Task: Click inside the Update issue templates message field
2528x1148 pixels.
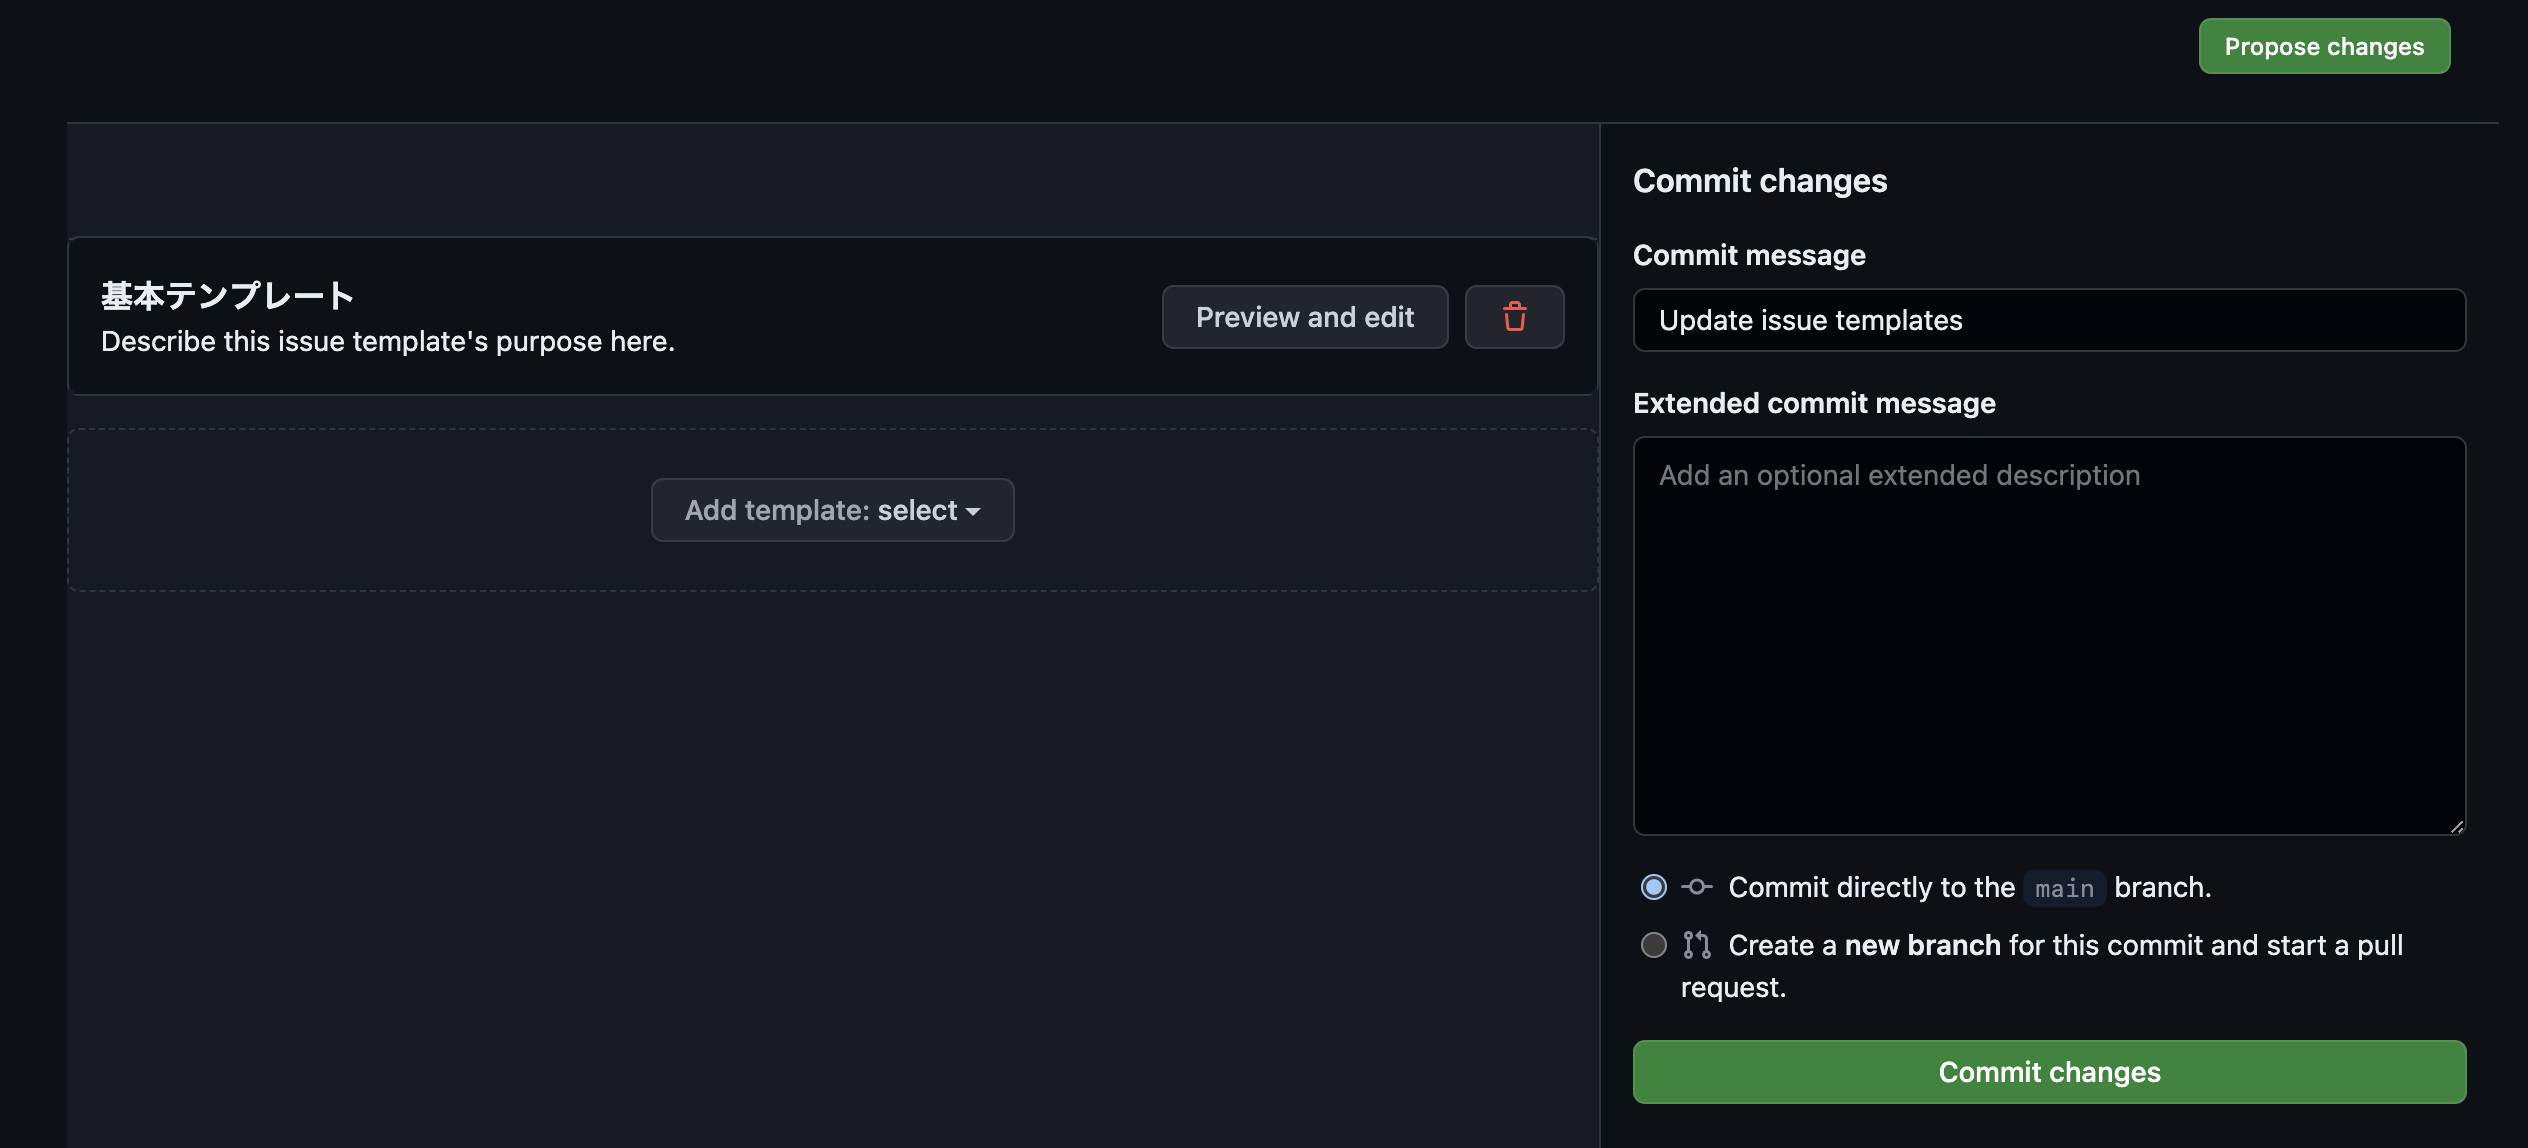Action: click(x=2049, y=320)
